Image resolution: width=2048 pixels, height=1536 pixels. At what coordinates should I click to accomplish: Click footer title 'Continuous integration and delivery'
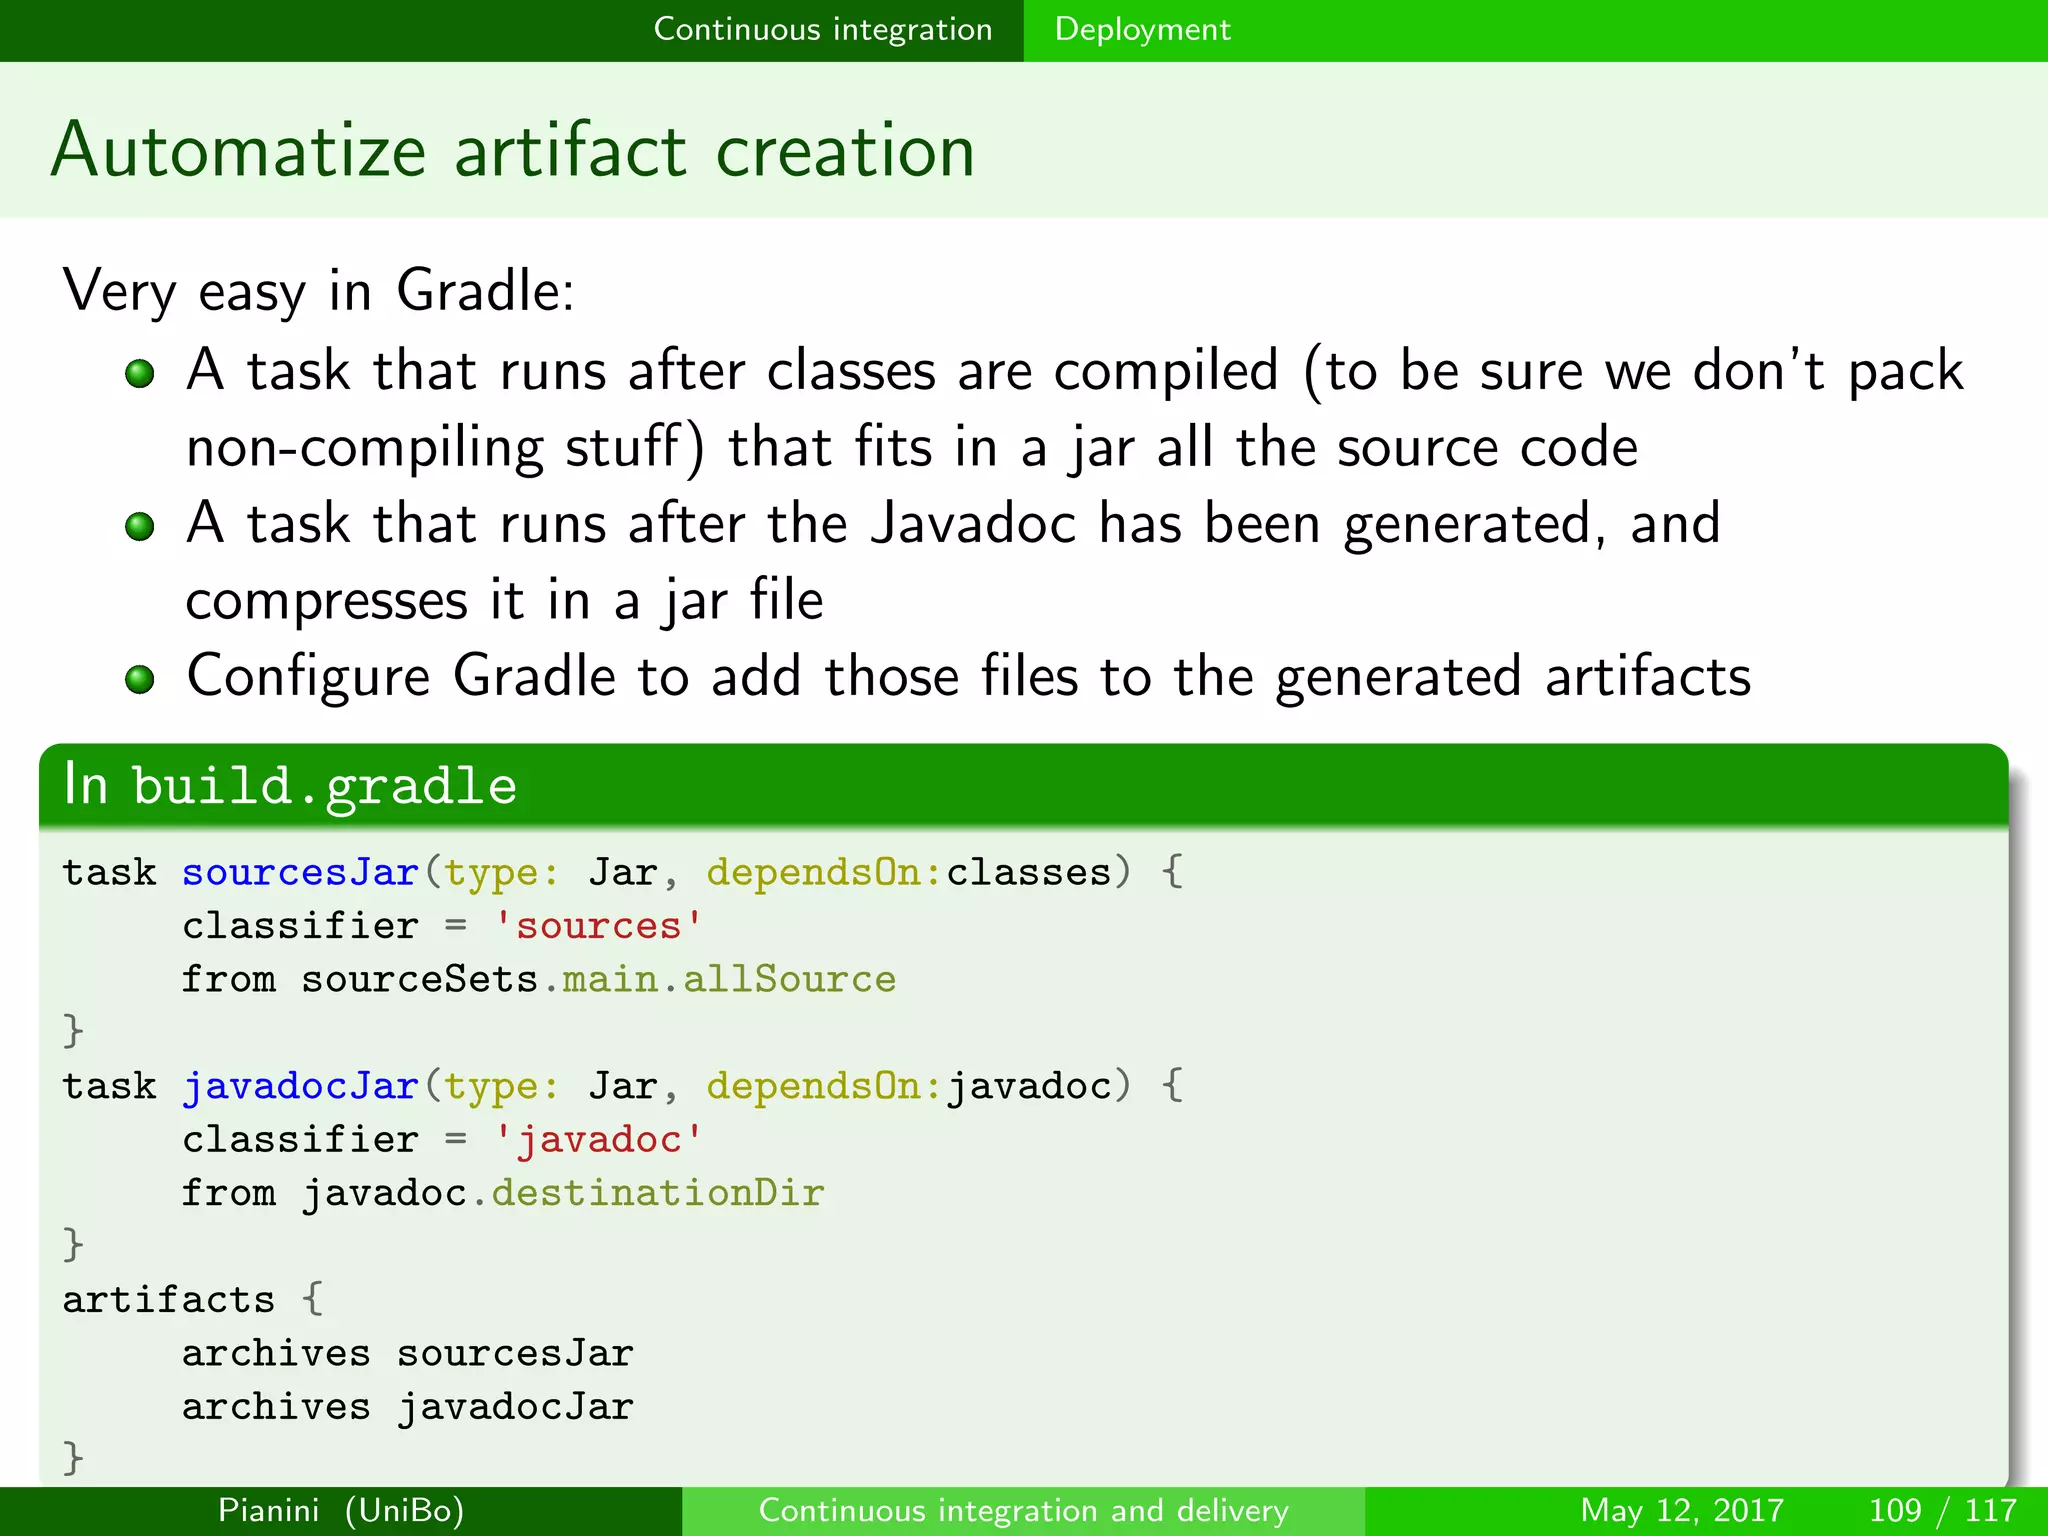[1023, 1510]
